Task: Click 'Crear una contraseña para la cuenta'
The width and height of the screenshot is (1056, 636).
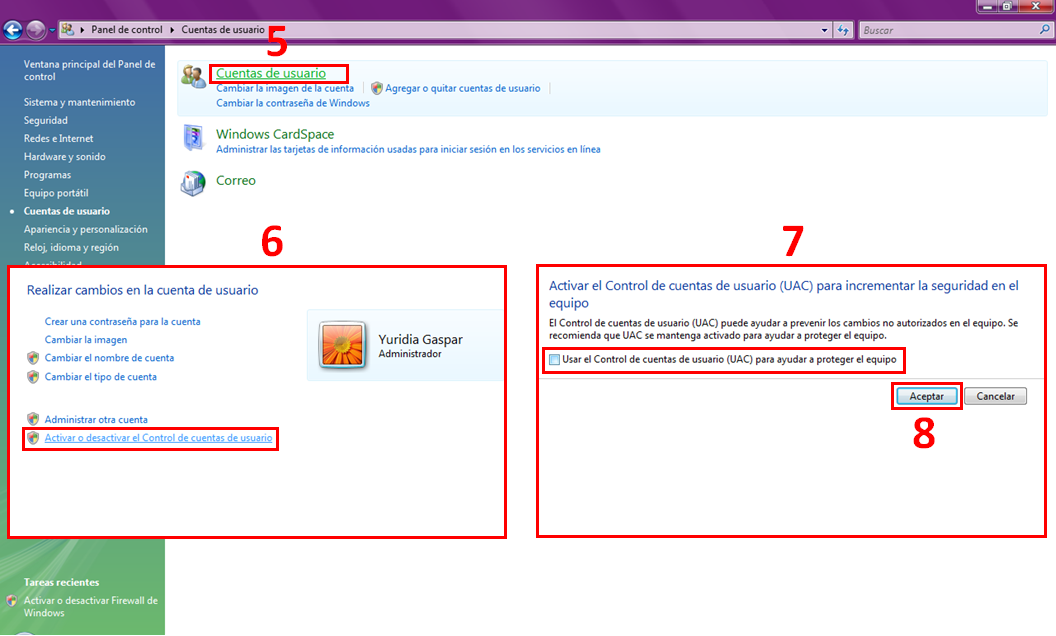Action: click(x=123, y=322)
